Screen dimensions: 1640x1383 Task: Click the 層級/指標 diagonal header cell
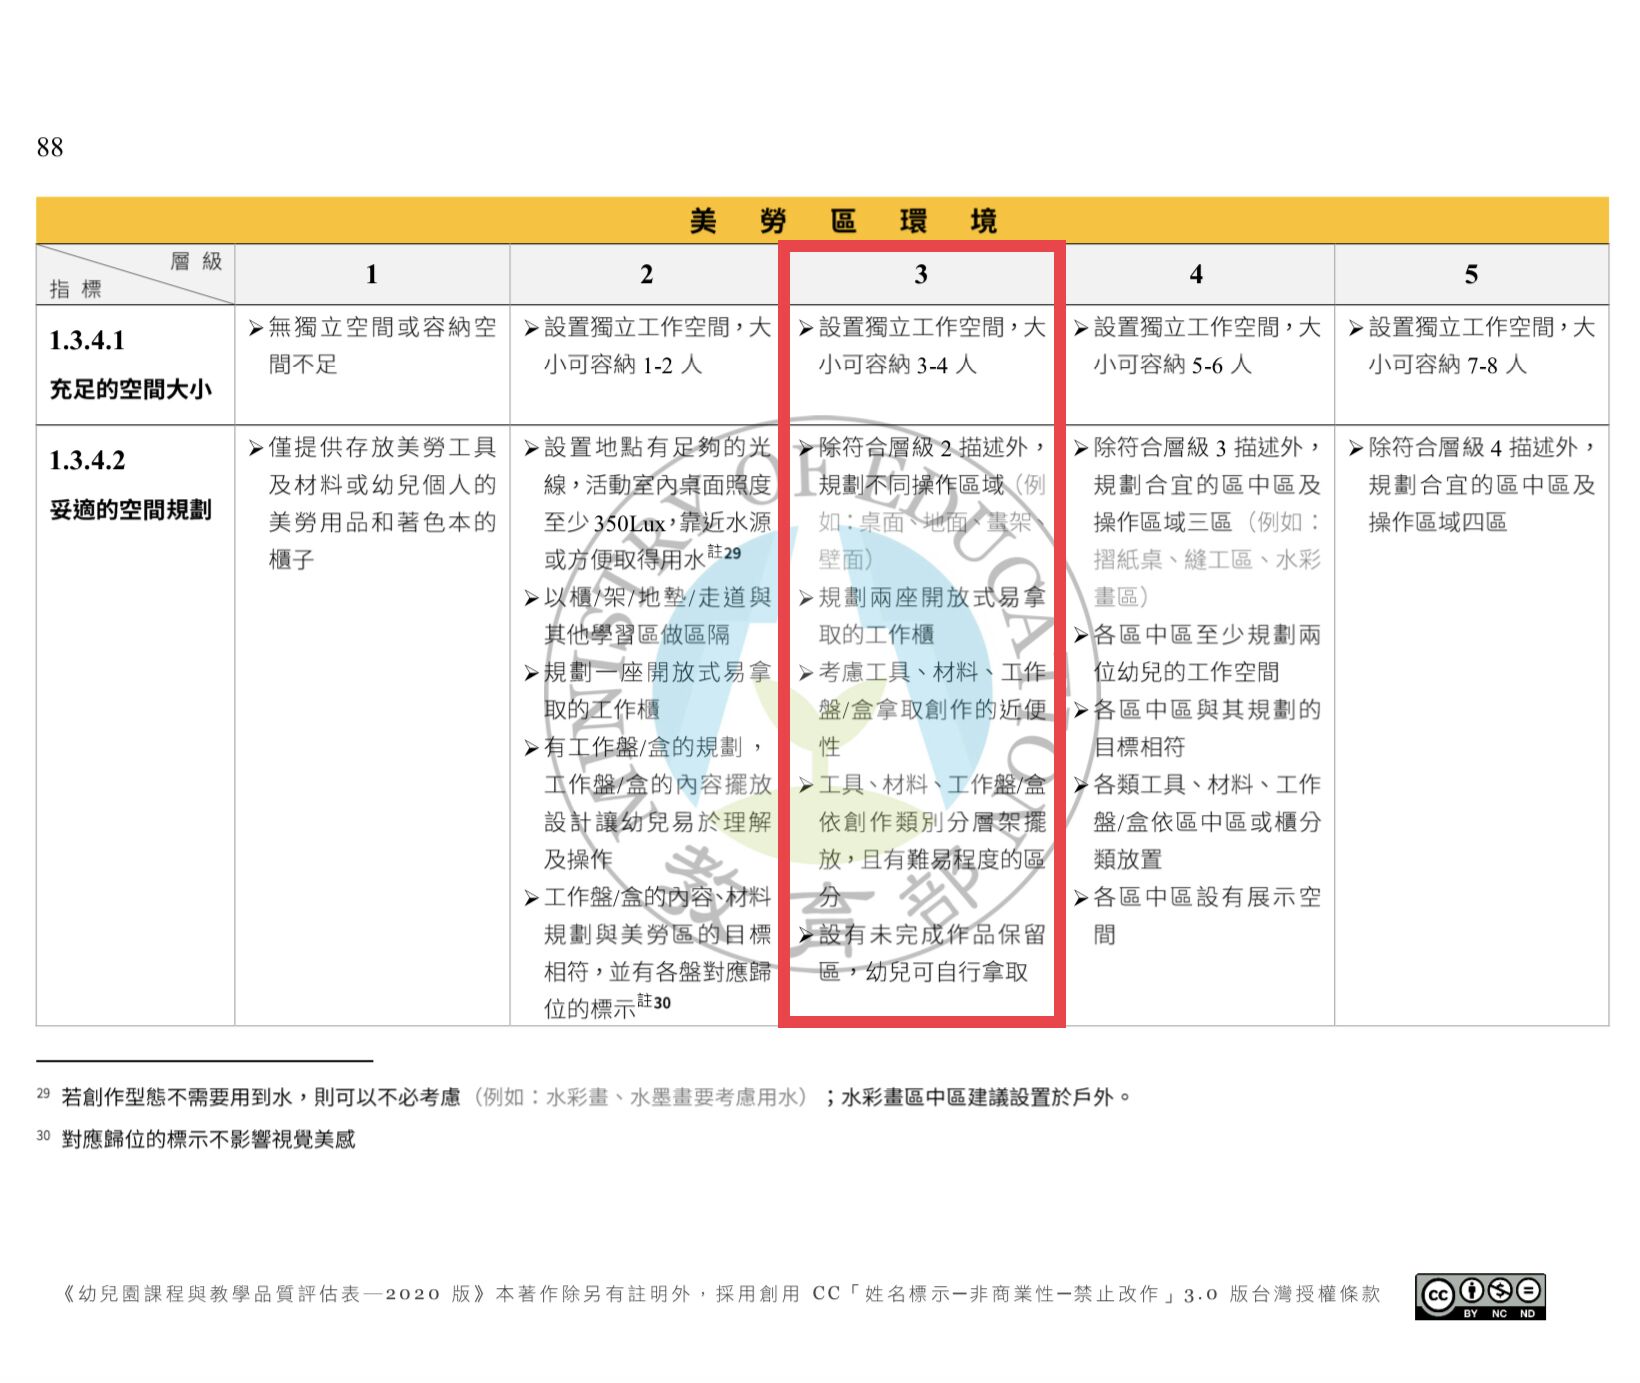[135, 275]
